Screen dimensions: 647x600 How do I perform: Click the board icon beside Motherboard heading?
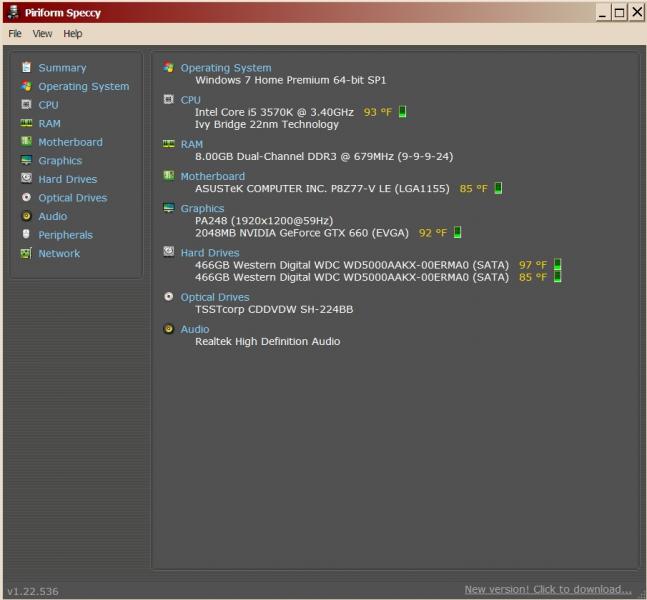tap(169, 175)
